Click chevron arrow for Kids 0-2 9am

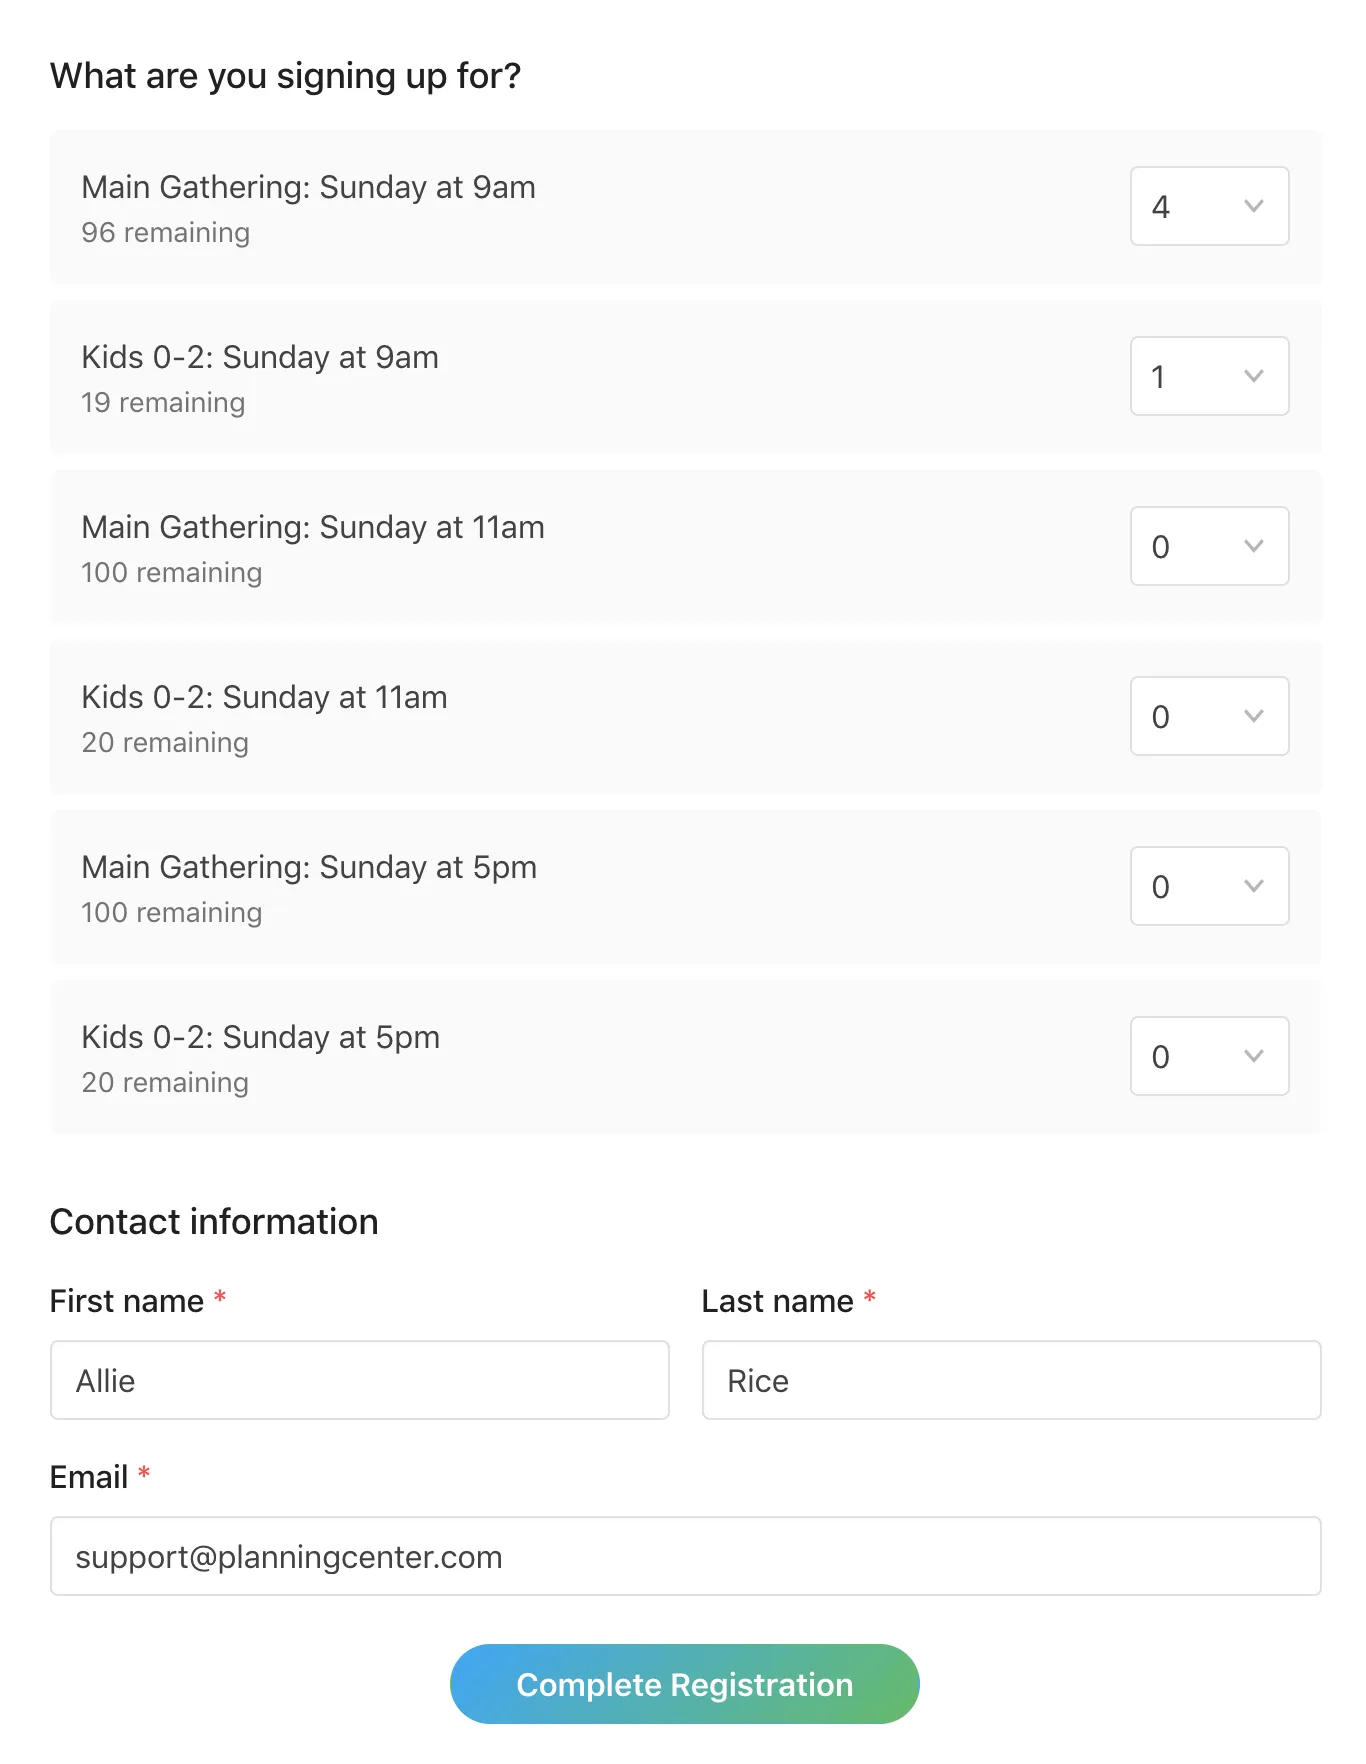(x=1253, y=376)
